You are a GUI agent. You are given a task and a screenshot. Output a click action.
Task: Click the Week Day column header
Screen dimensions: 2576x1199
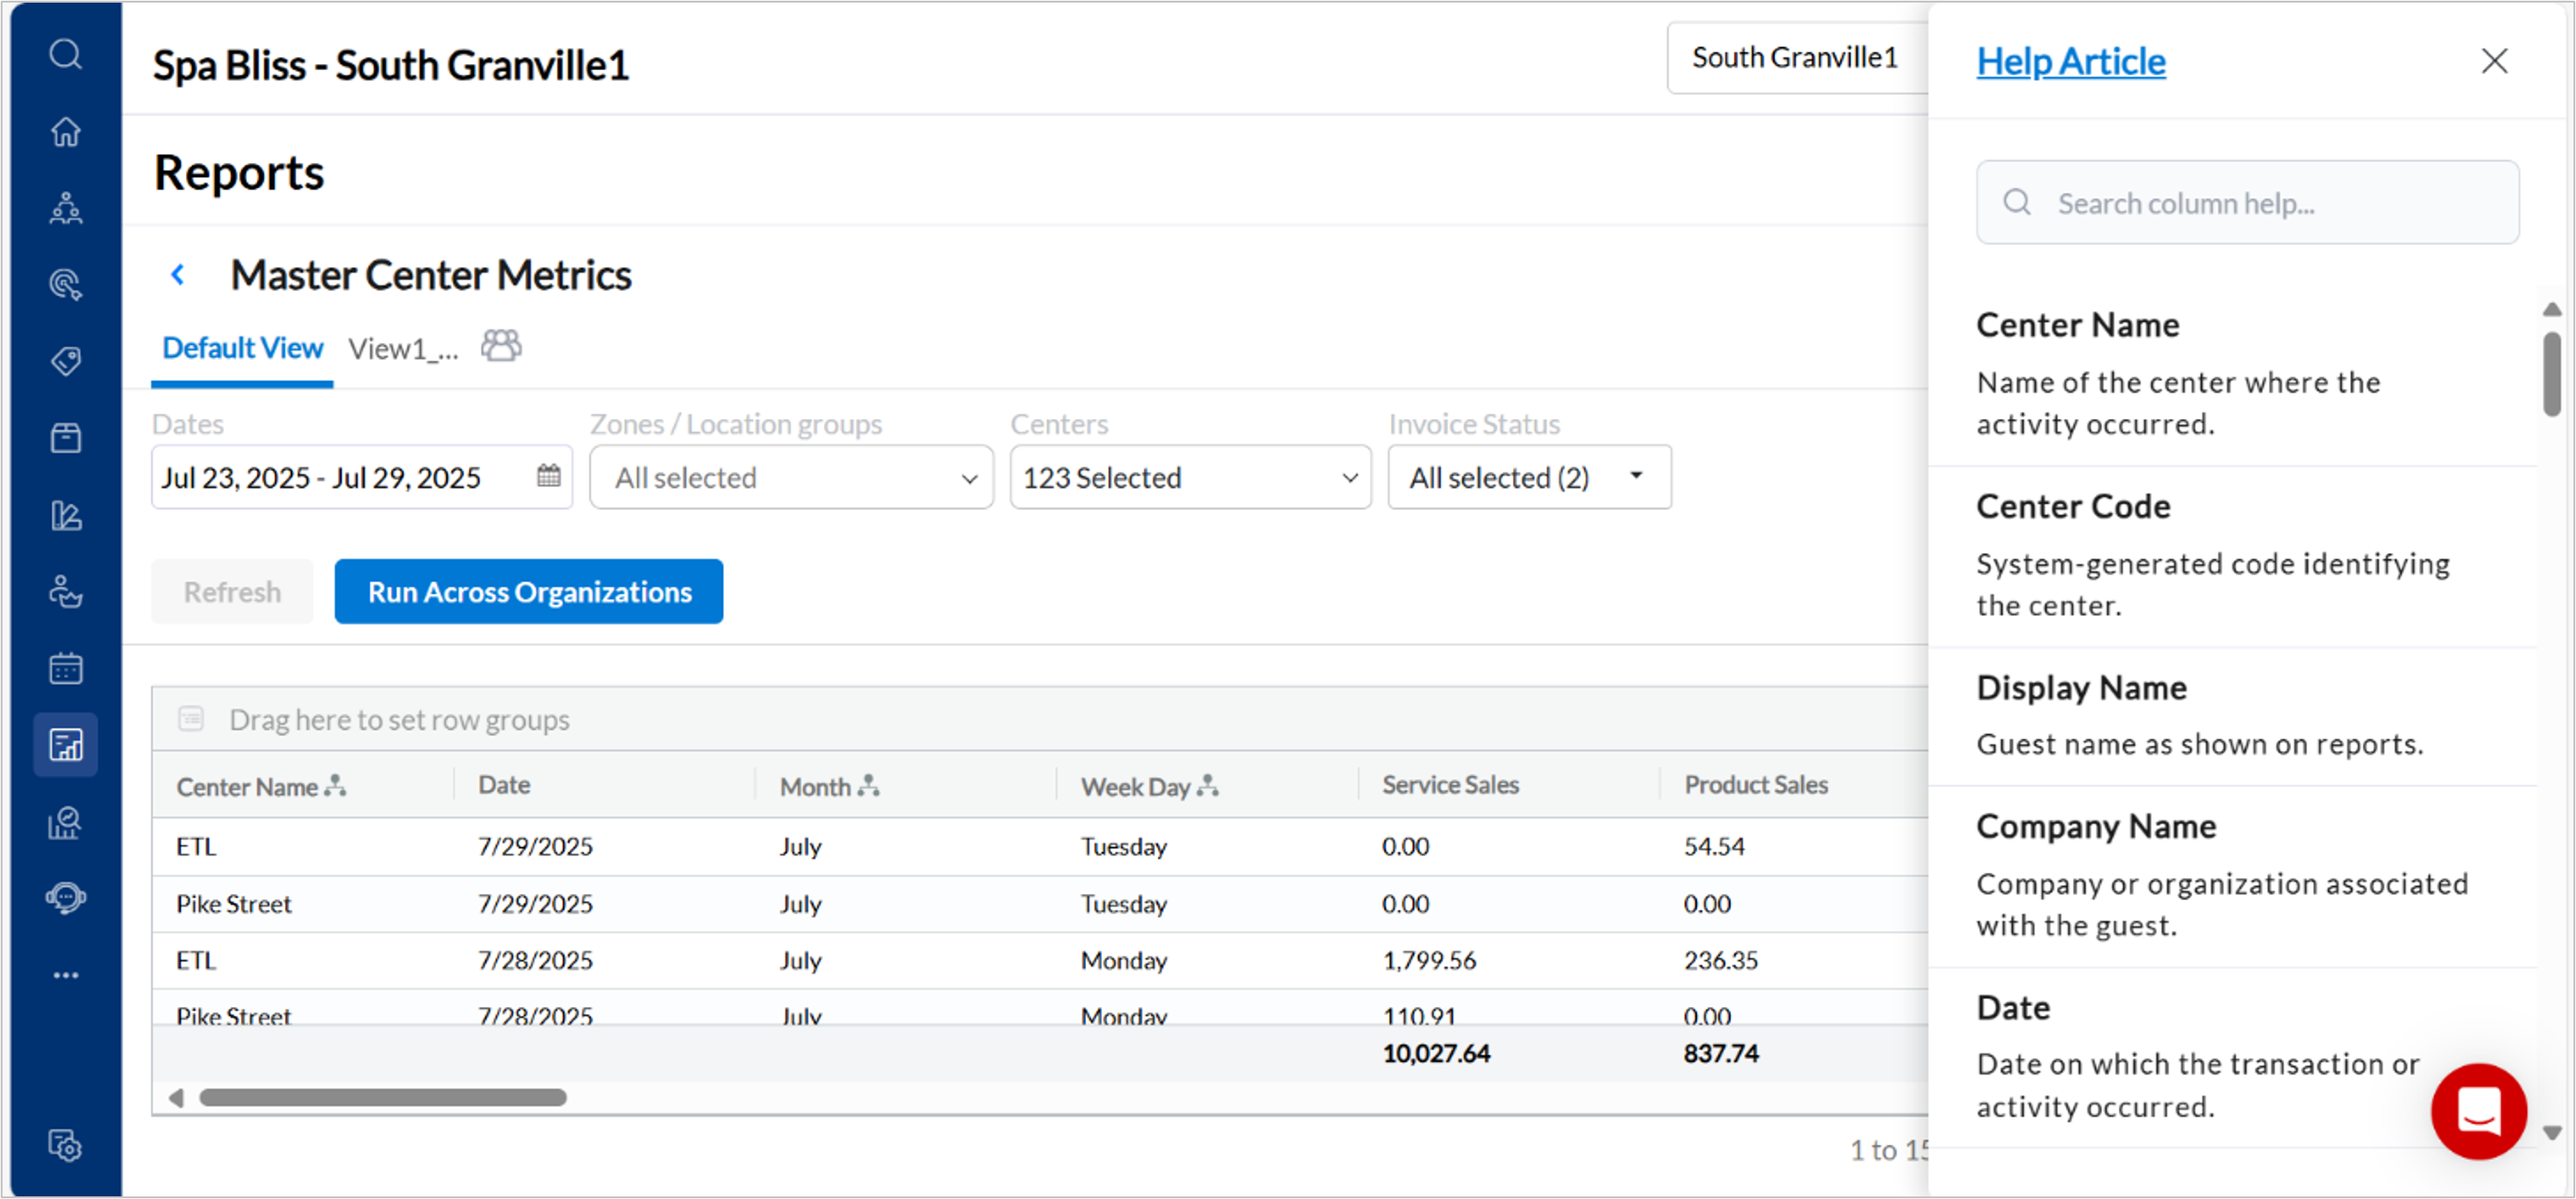coord(1135,787)
